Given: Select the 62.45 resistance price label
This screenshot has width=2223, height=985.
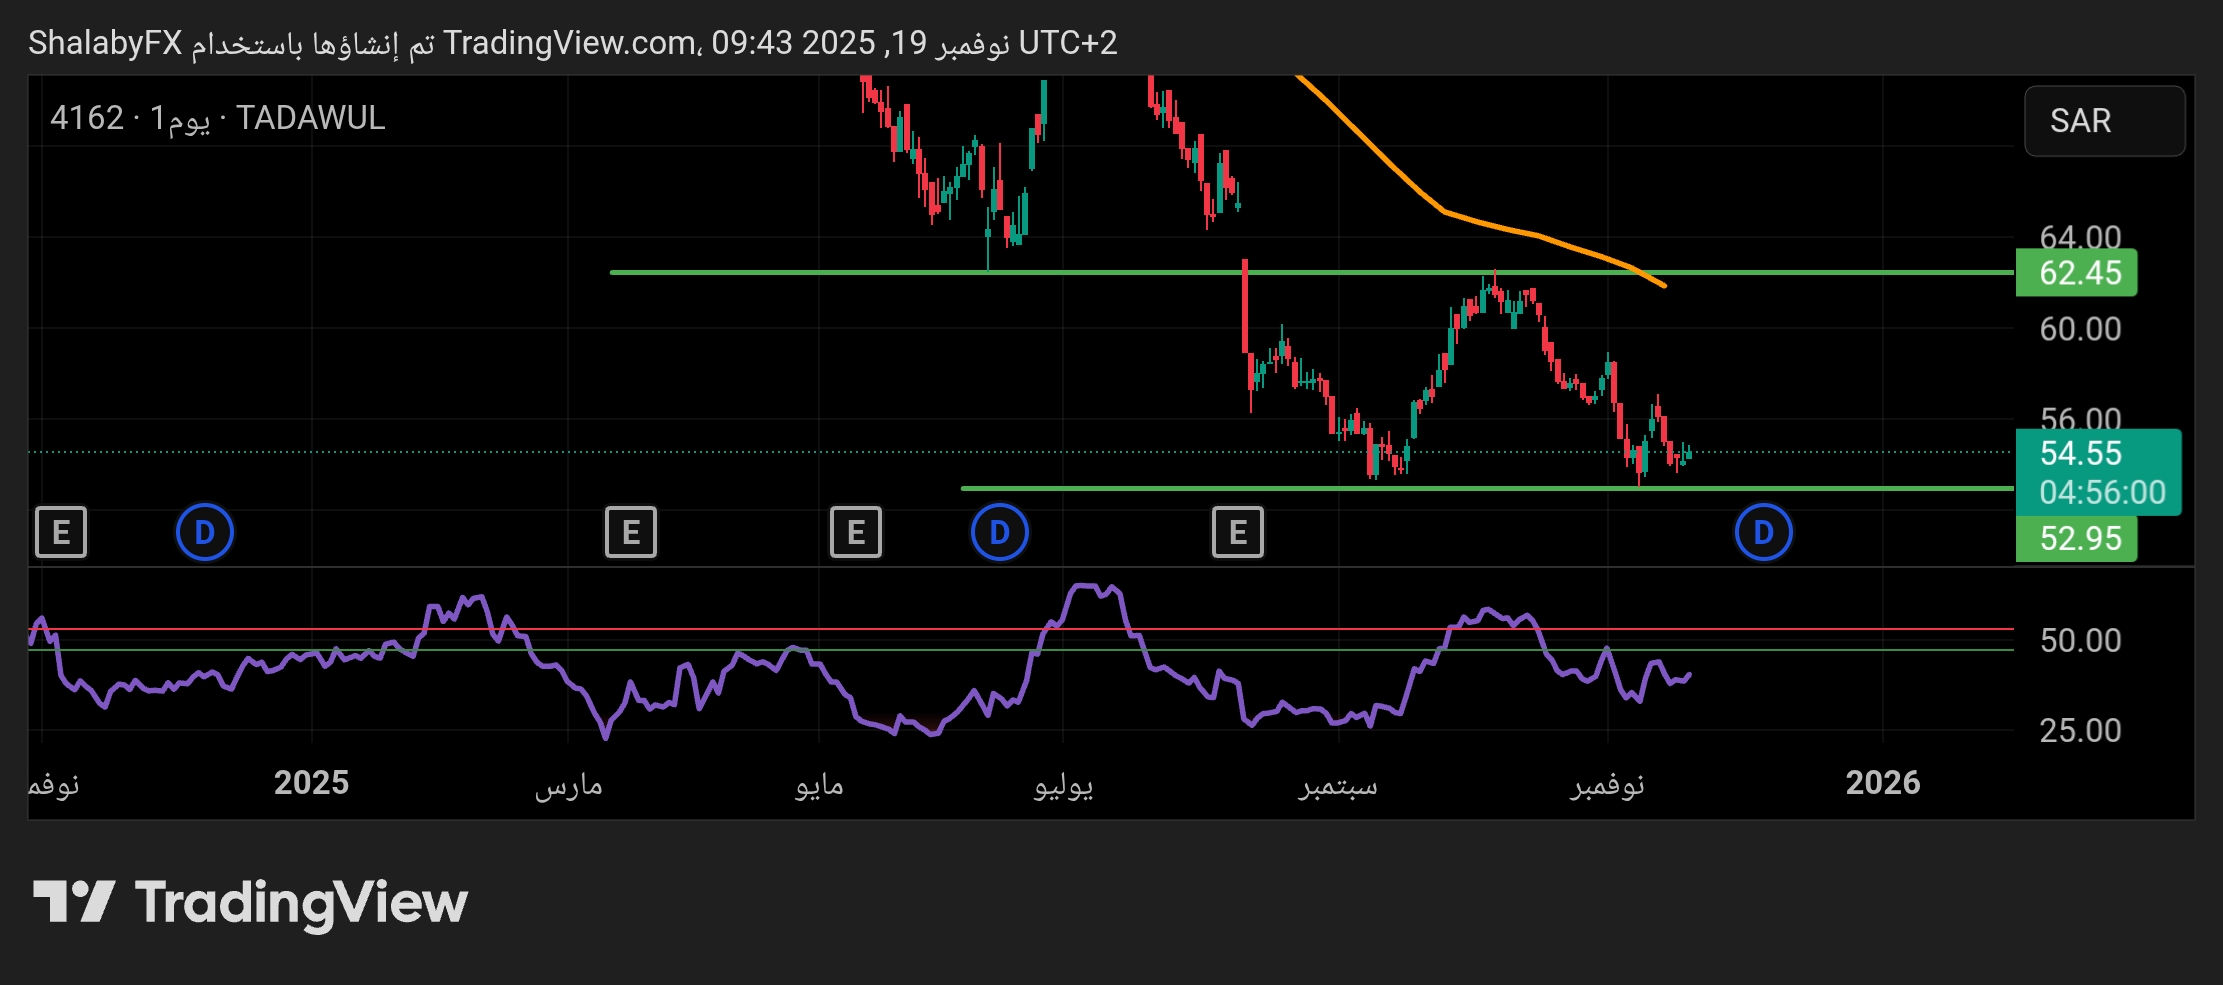Looking at the screenshot, I should coord(2077,272).
